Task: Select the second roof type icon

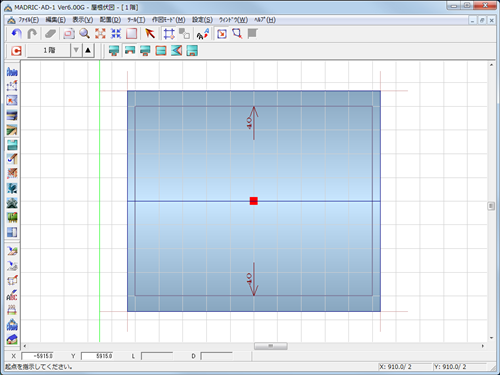Action: 130,51
